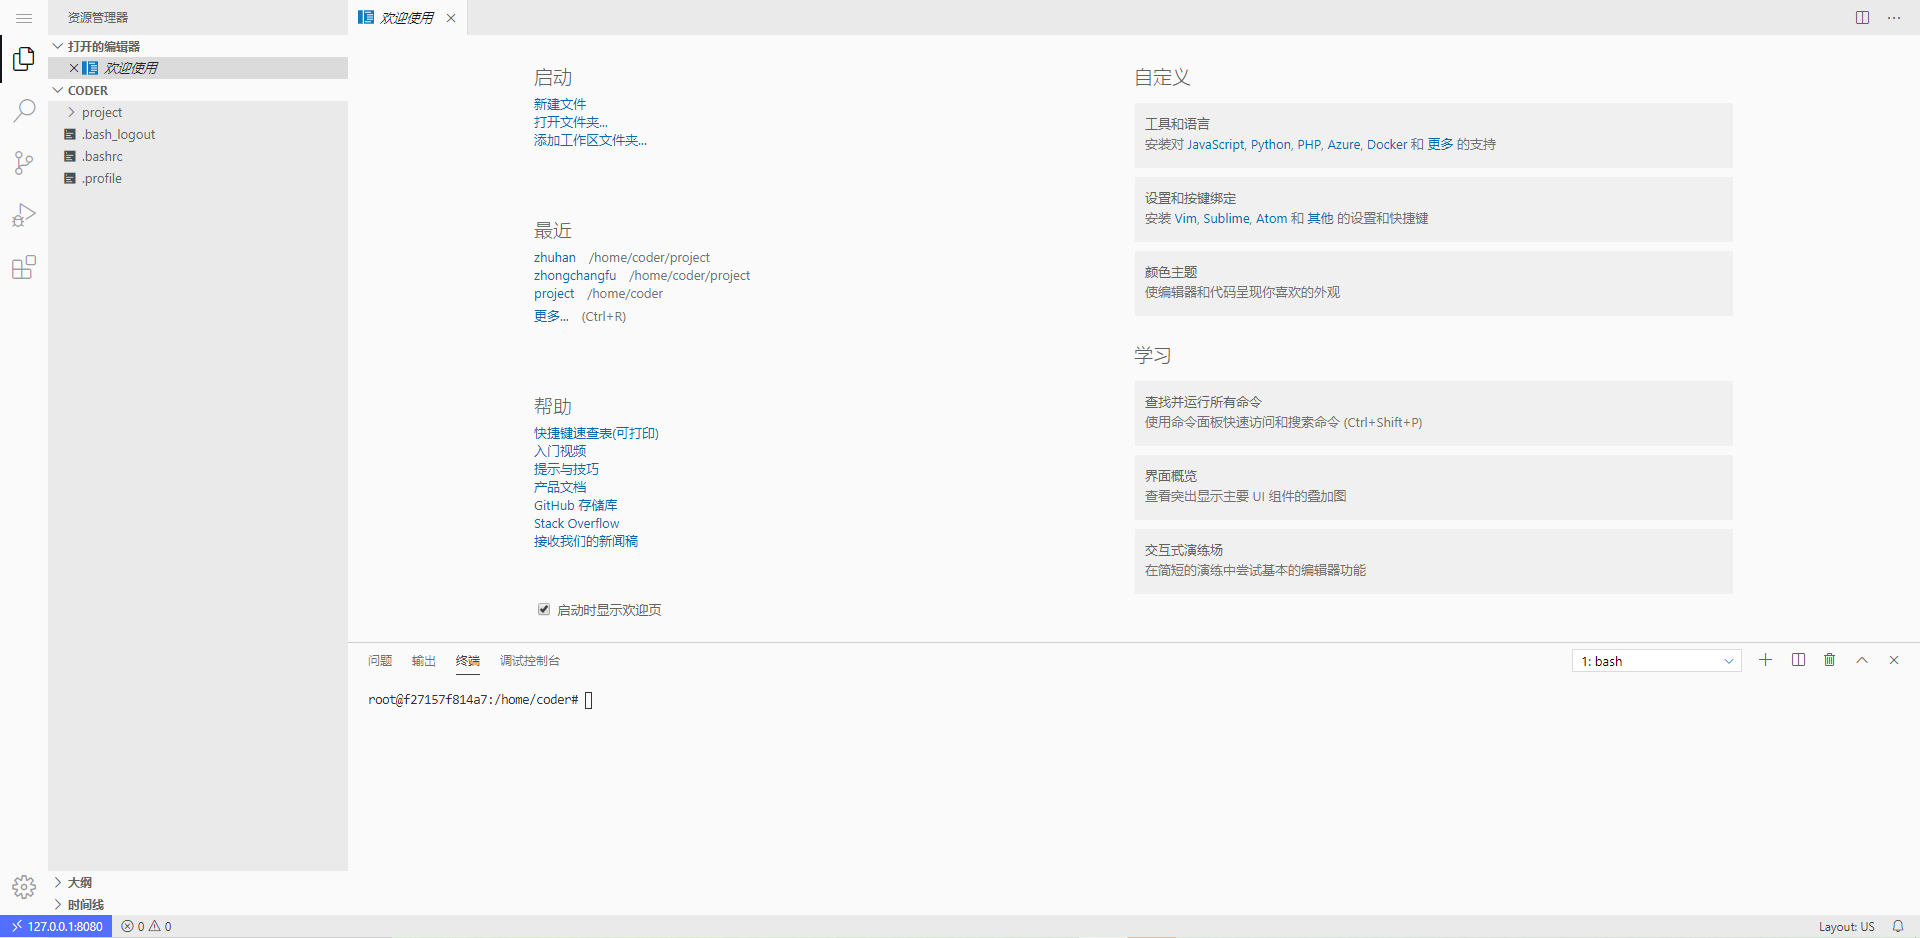Create a new terminal with the plus icon
1920x938 pixels.
1765,660
